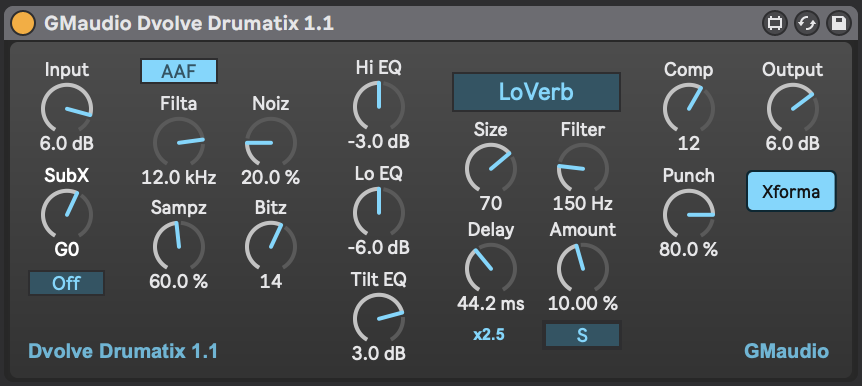Click the Punch knob
This screenshot has width=862, height=386.
pyautogui.click(x=689, y=215)
